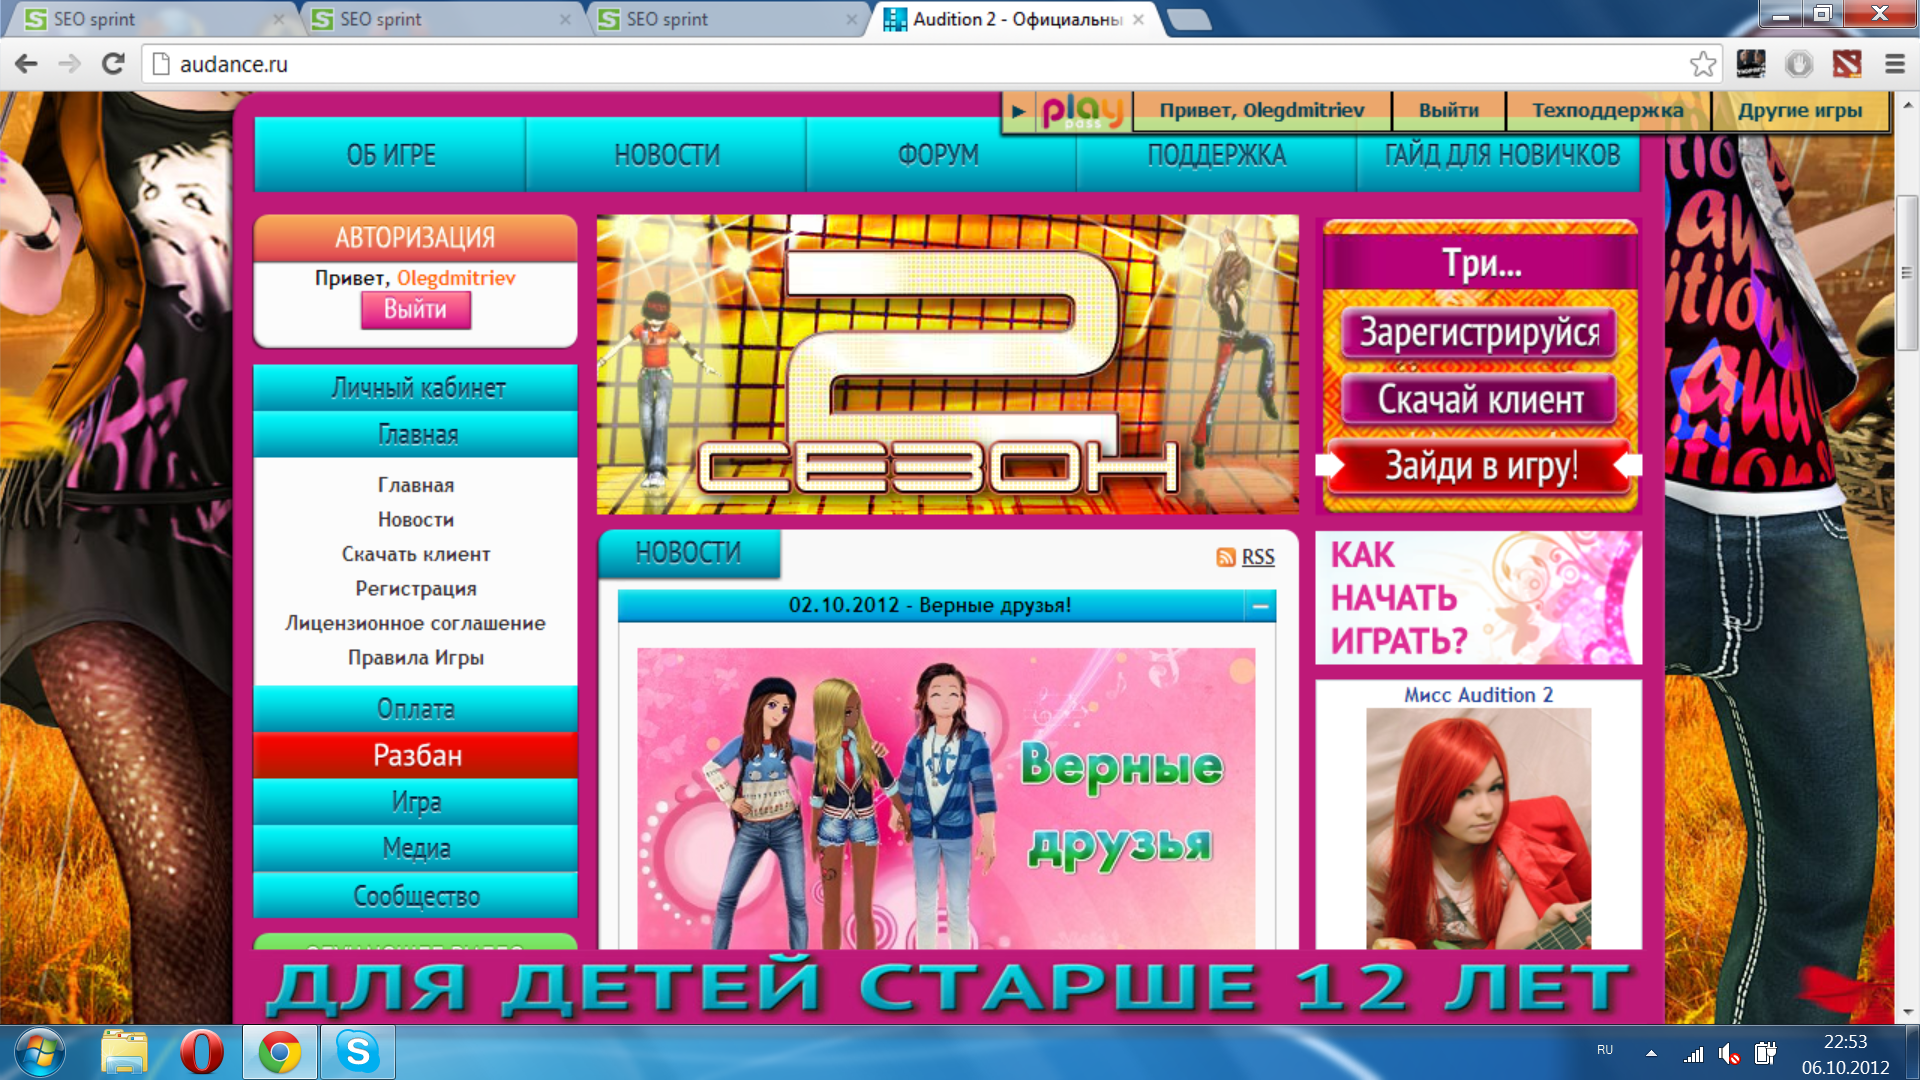Collapse the Главная sidebar section header
1920x1080 pixels.
point(416,435)
